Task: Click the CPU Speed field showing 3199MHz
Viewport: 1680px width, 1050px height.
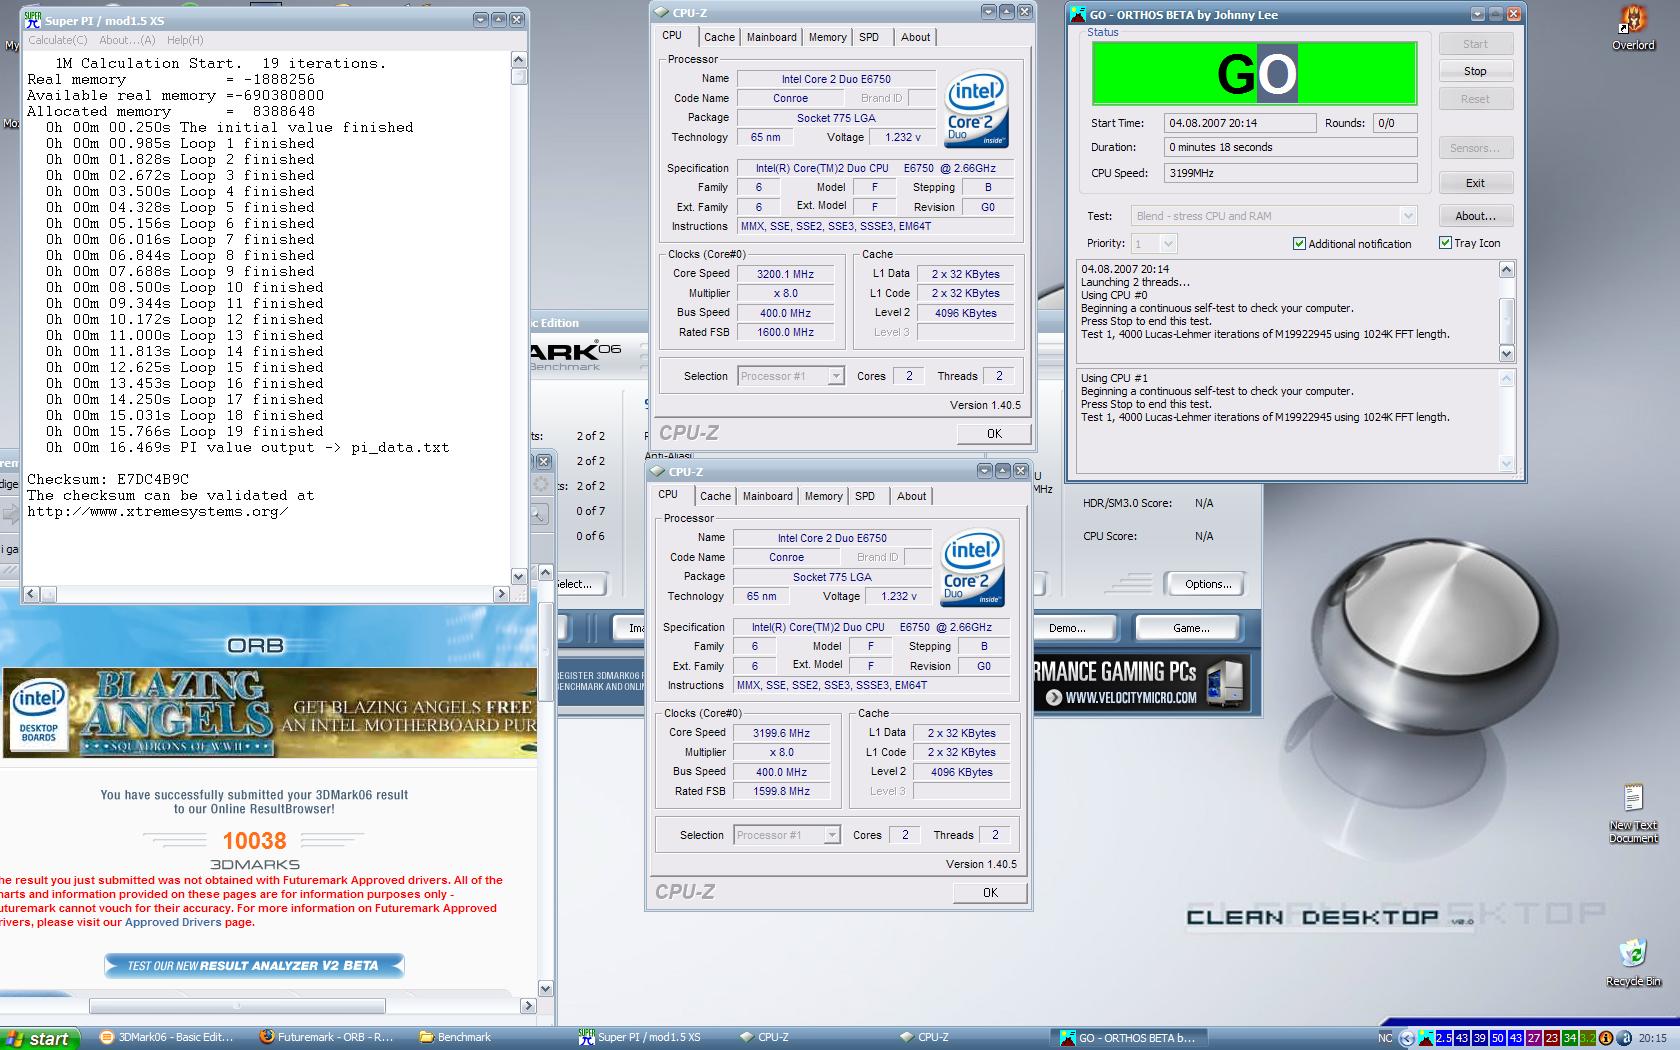Action: pyautogui.click(x=1290, y=173)
